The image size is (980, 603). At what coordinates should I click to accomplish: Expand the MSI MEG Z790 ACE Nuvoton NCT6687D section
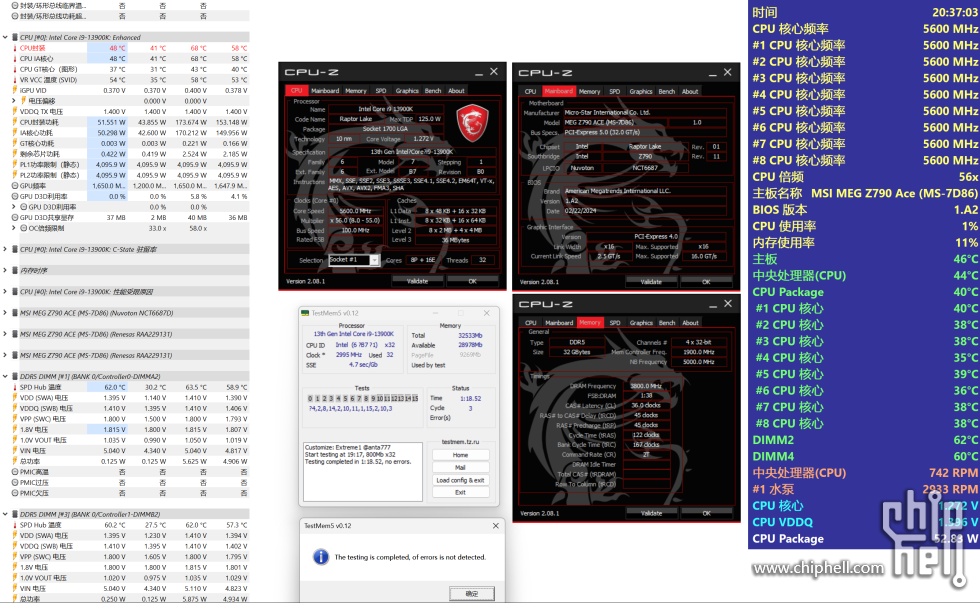pyautogui.click(x=5, y=313)
